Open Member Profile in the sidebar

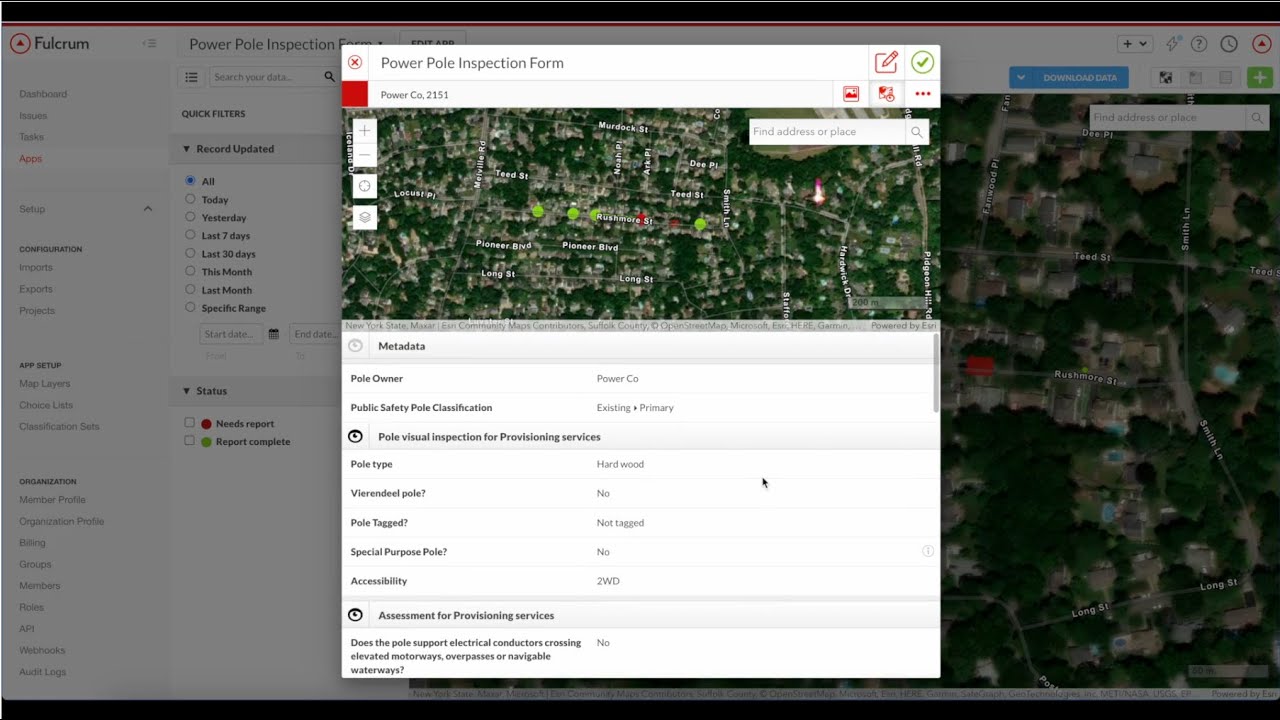click(52, 500)
